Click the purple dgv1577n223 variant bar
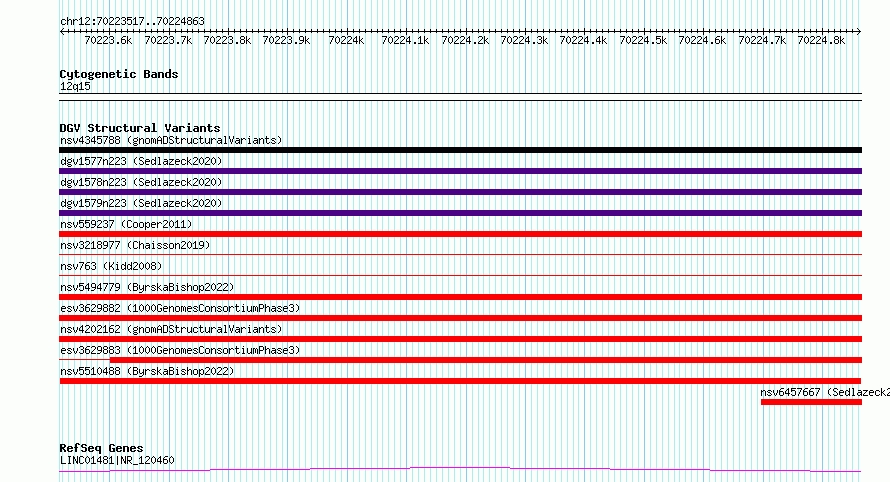Image resolution: width=890 pixels, height=482 pixels. coord(460,171)
